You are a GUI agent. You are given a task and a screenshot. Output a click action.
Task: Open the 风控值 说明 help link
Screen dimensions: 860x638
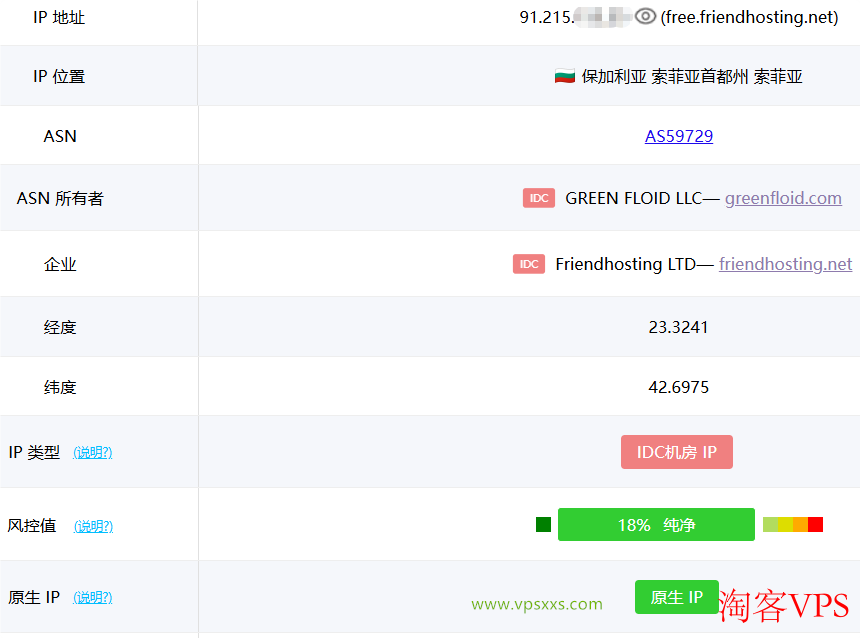point(93,526)
